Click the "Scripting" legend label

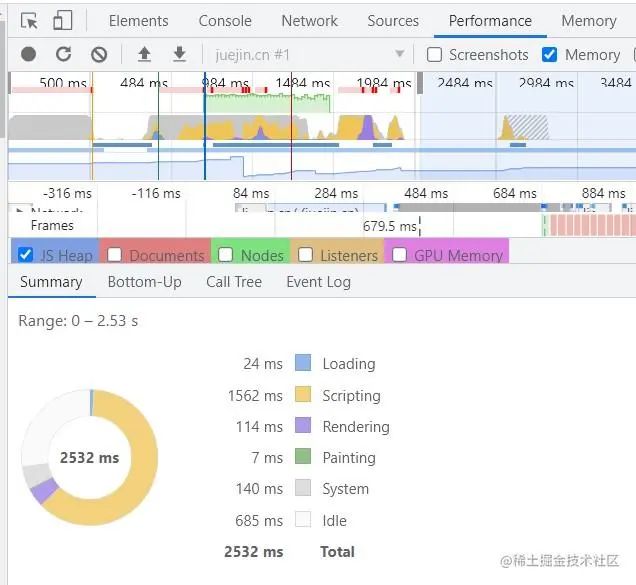click(352, 396)
